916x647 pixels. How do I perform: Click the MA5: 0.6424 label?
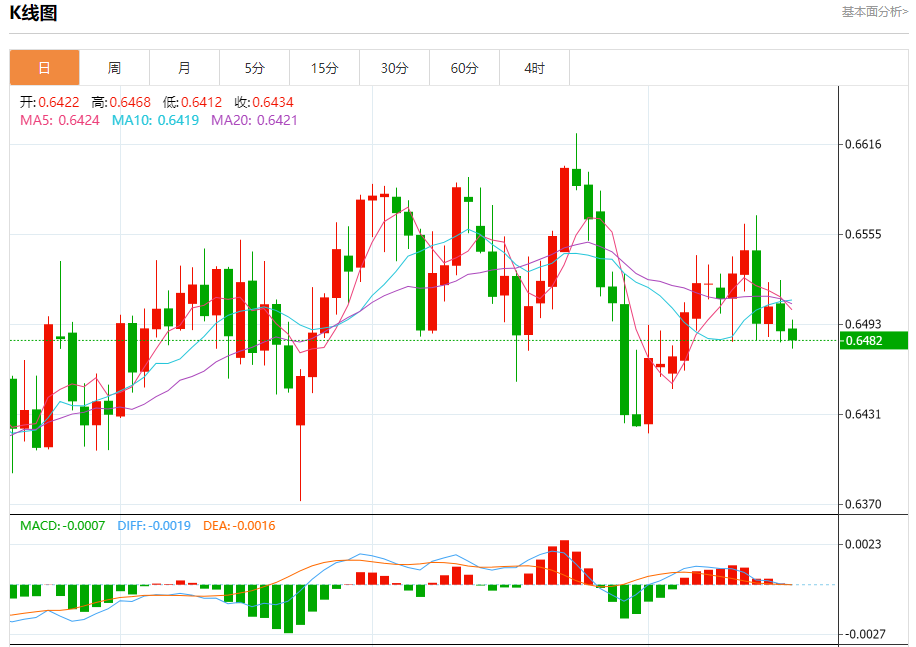[x=60, y=120]
